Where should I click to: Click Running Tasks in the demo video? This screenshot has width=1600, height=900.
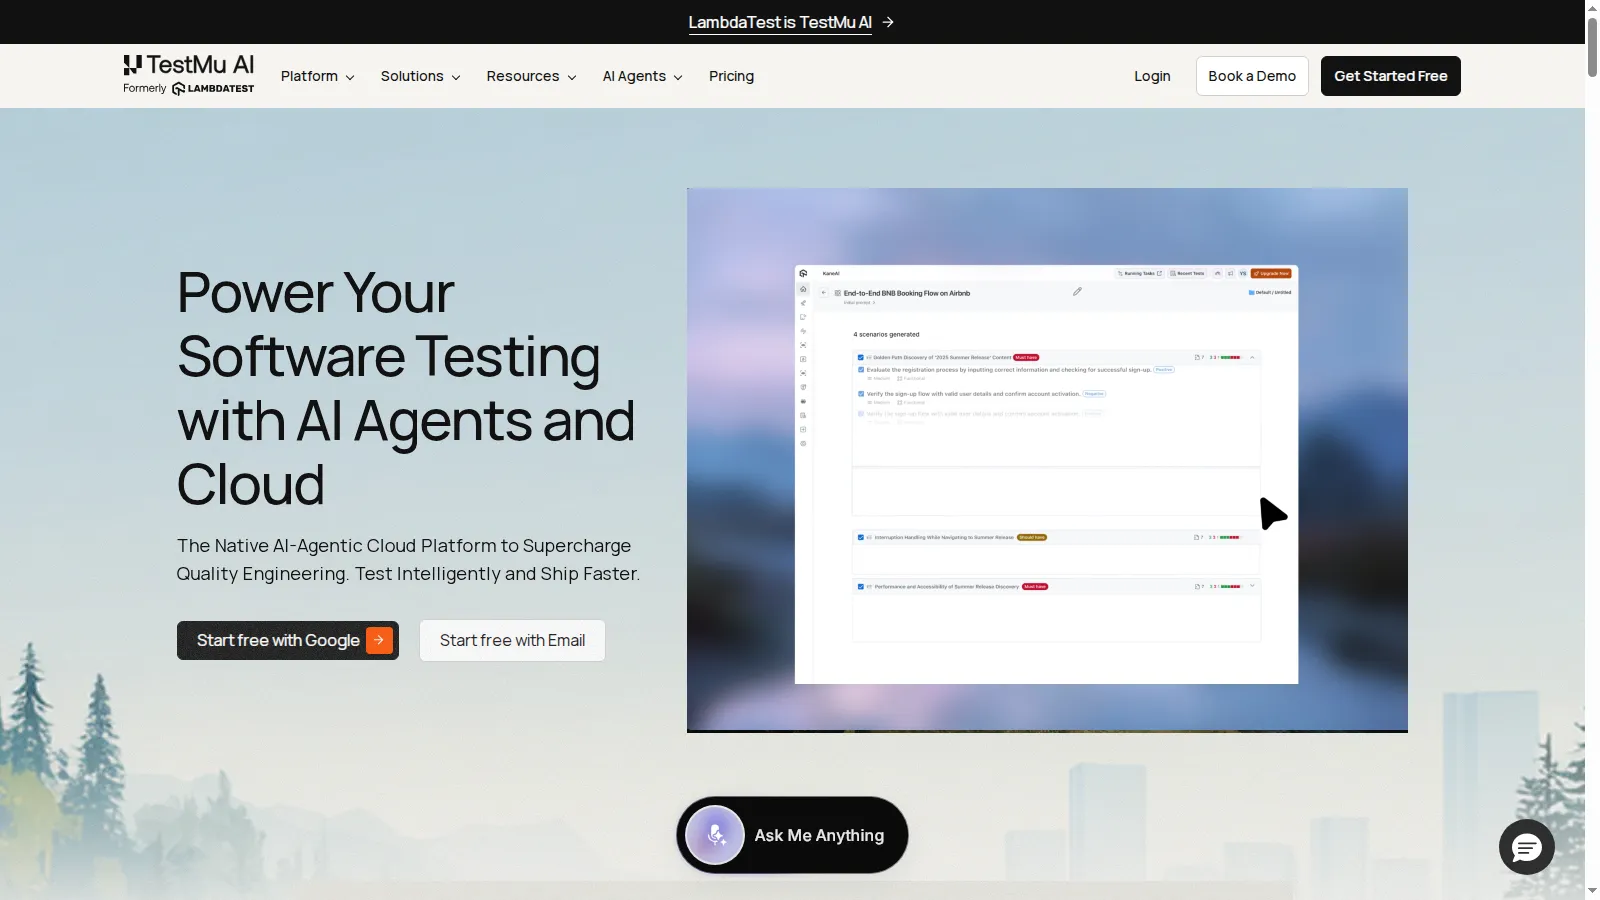click(x=1139, y=273)
